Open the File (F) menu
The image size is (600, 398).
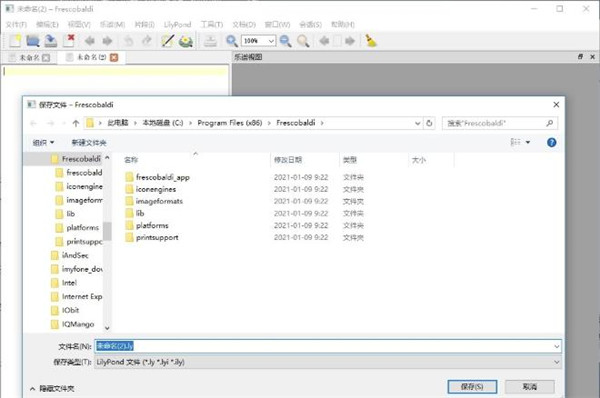16,24
